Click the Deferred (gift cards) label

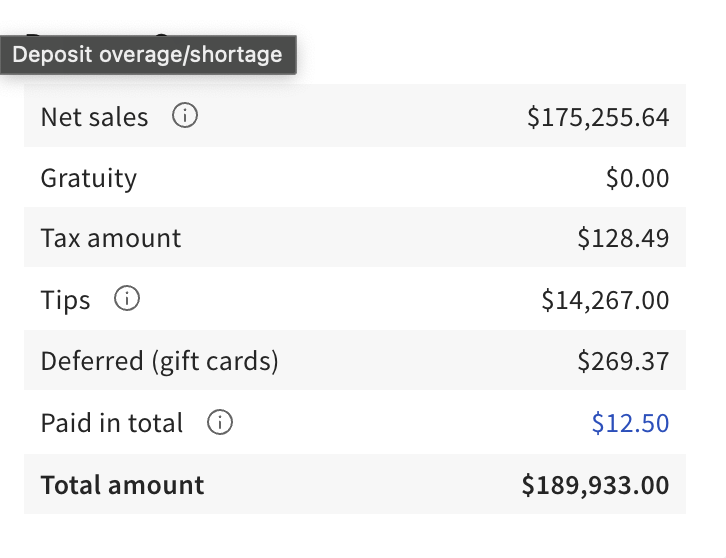click(x=159, y=361)
